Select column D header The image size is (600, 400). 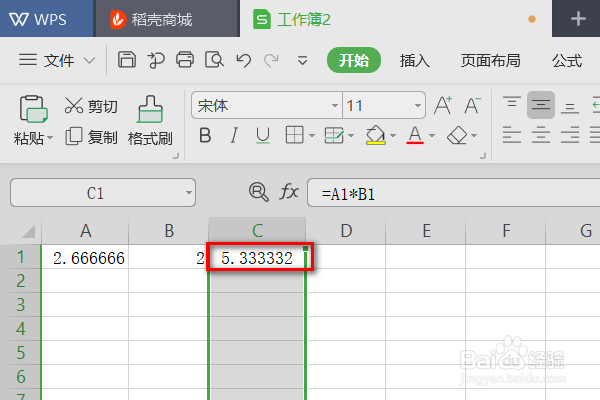pos(346,231)
